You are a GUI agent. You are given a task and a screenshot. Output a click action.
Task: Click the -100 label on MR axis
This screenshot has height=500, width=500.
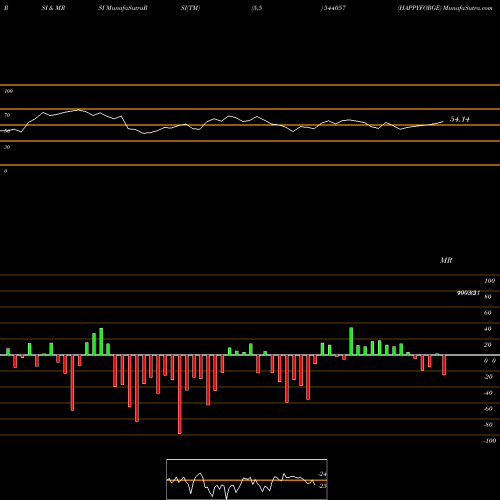point(490,441)
